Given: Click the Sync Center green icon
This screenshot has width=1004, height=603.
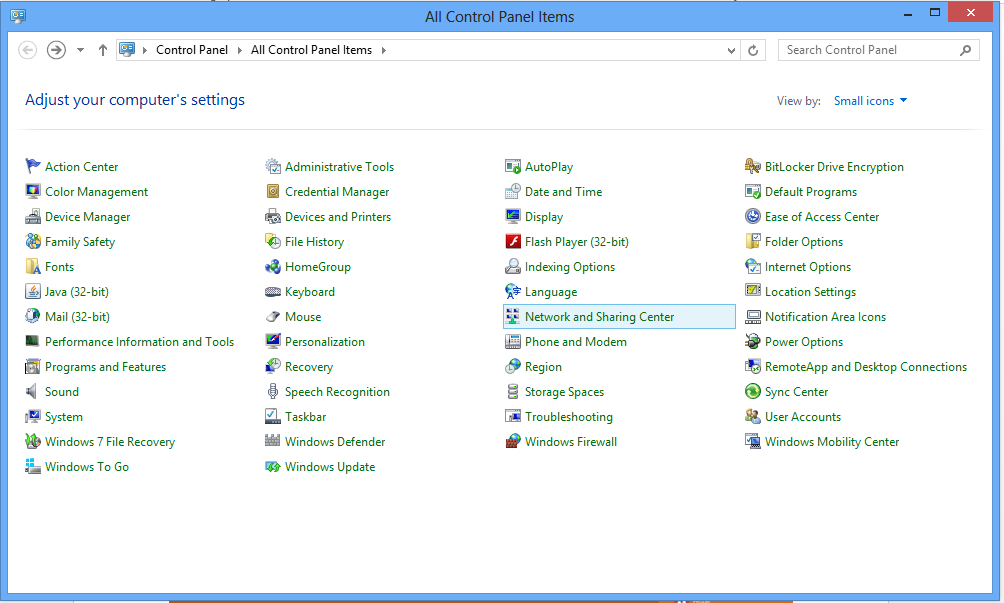Looking at the screenshot, I should pos(753,391).
